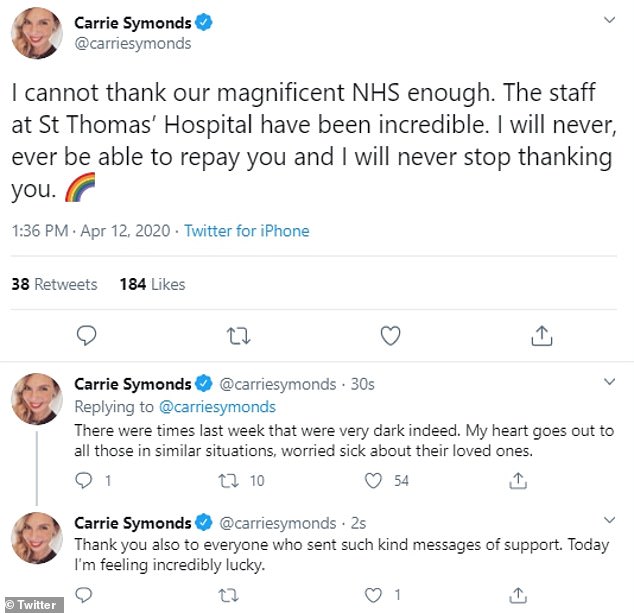Retweet the "kind messages of support" tweet
Viewport: 634px width, 613px height.
pos(231,596)
